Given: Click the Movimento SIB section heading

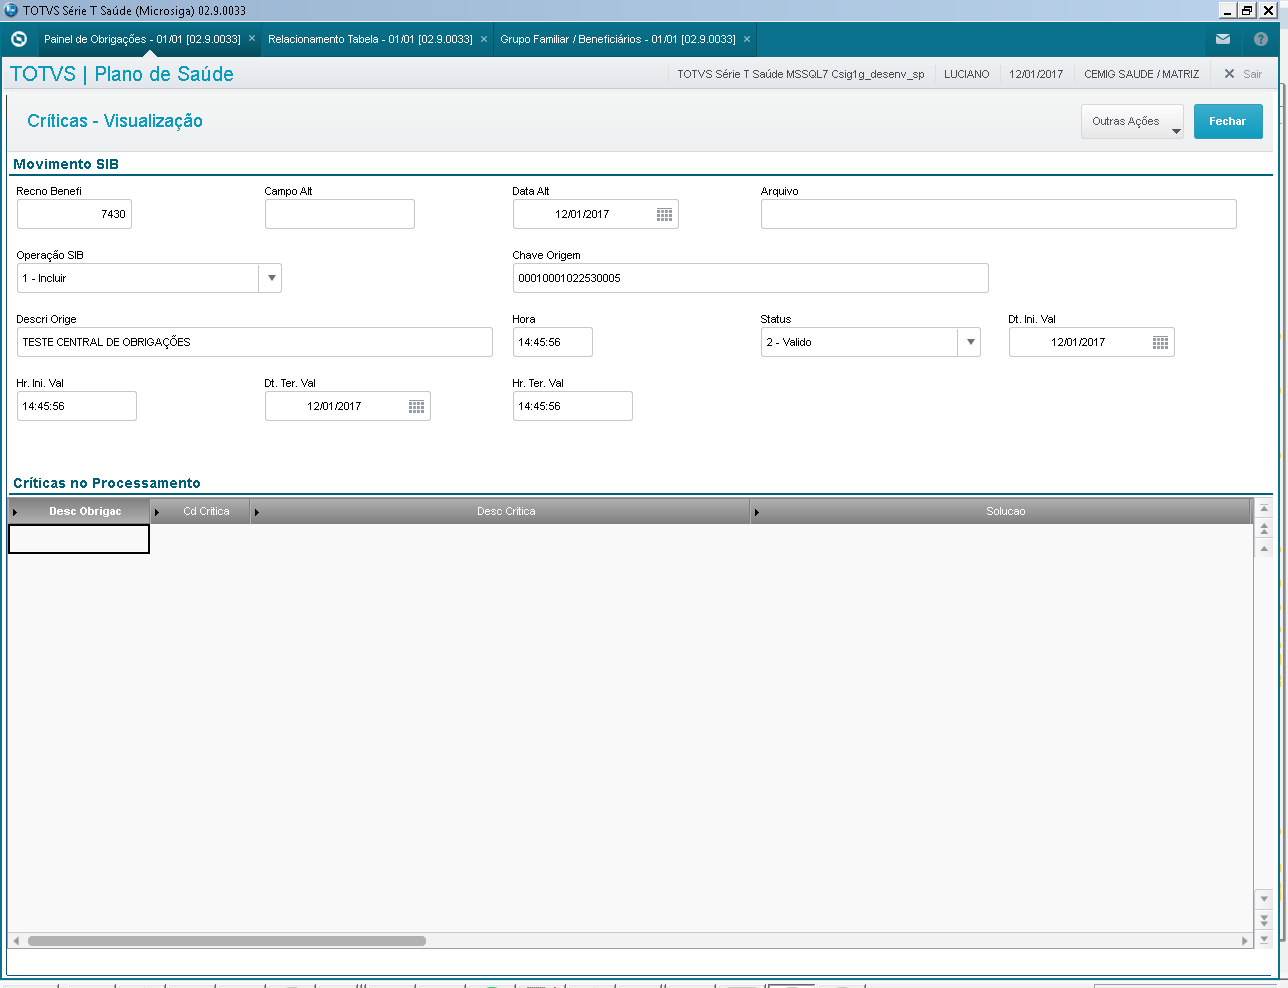Looking at the screenshot, I should click(66, 164).
